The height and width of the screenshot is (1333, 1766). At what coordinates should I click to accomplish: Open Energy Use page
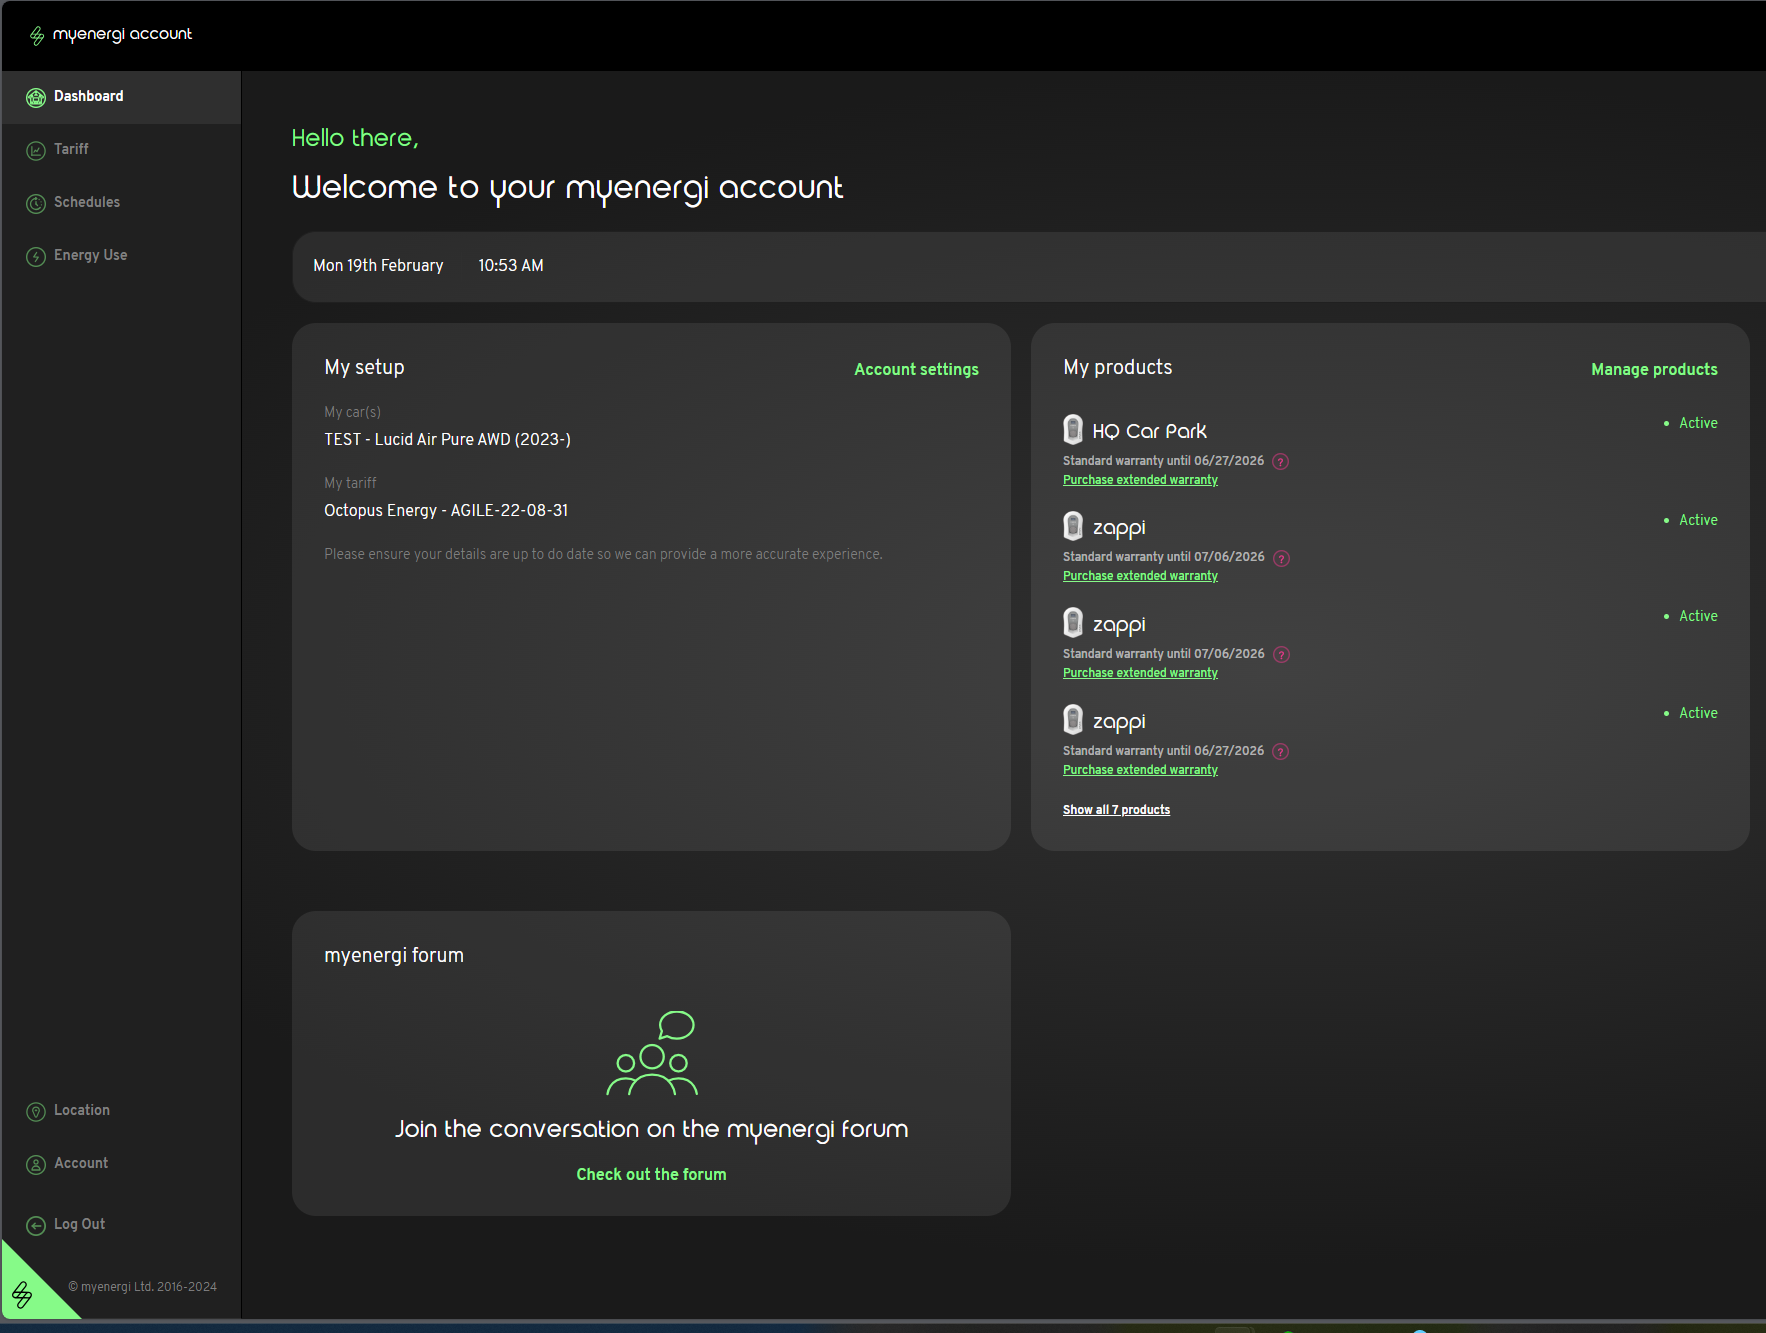(x=121, y=256)
